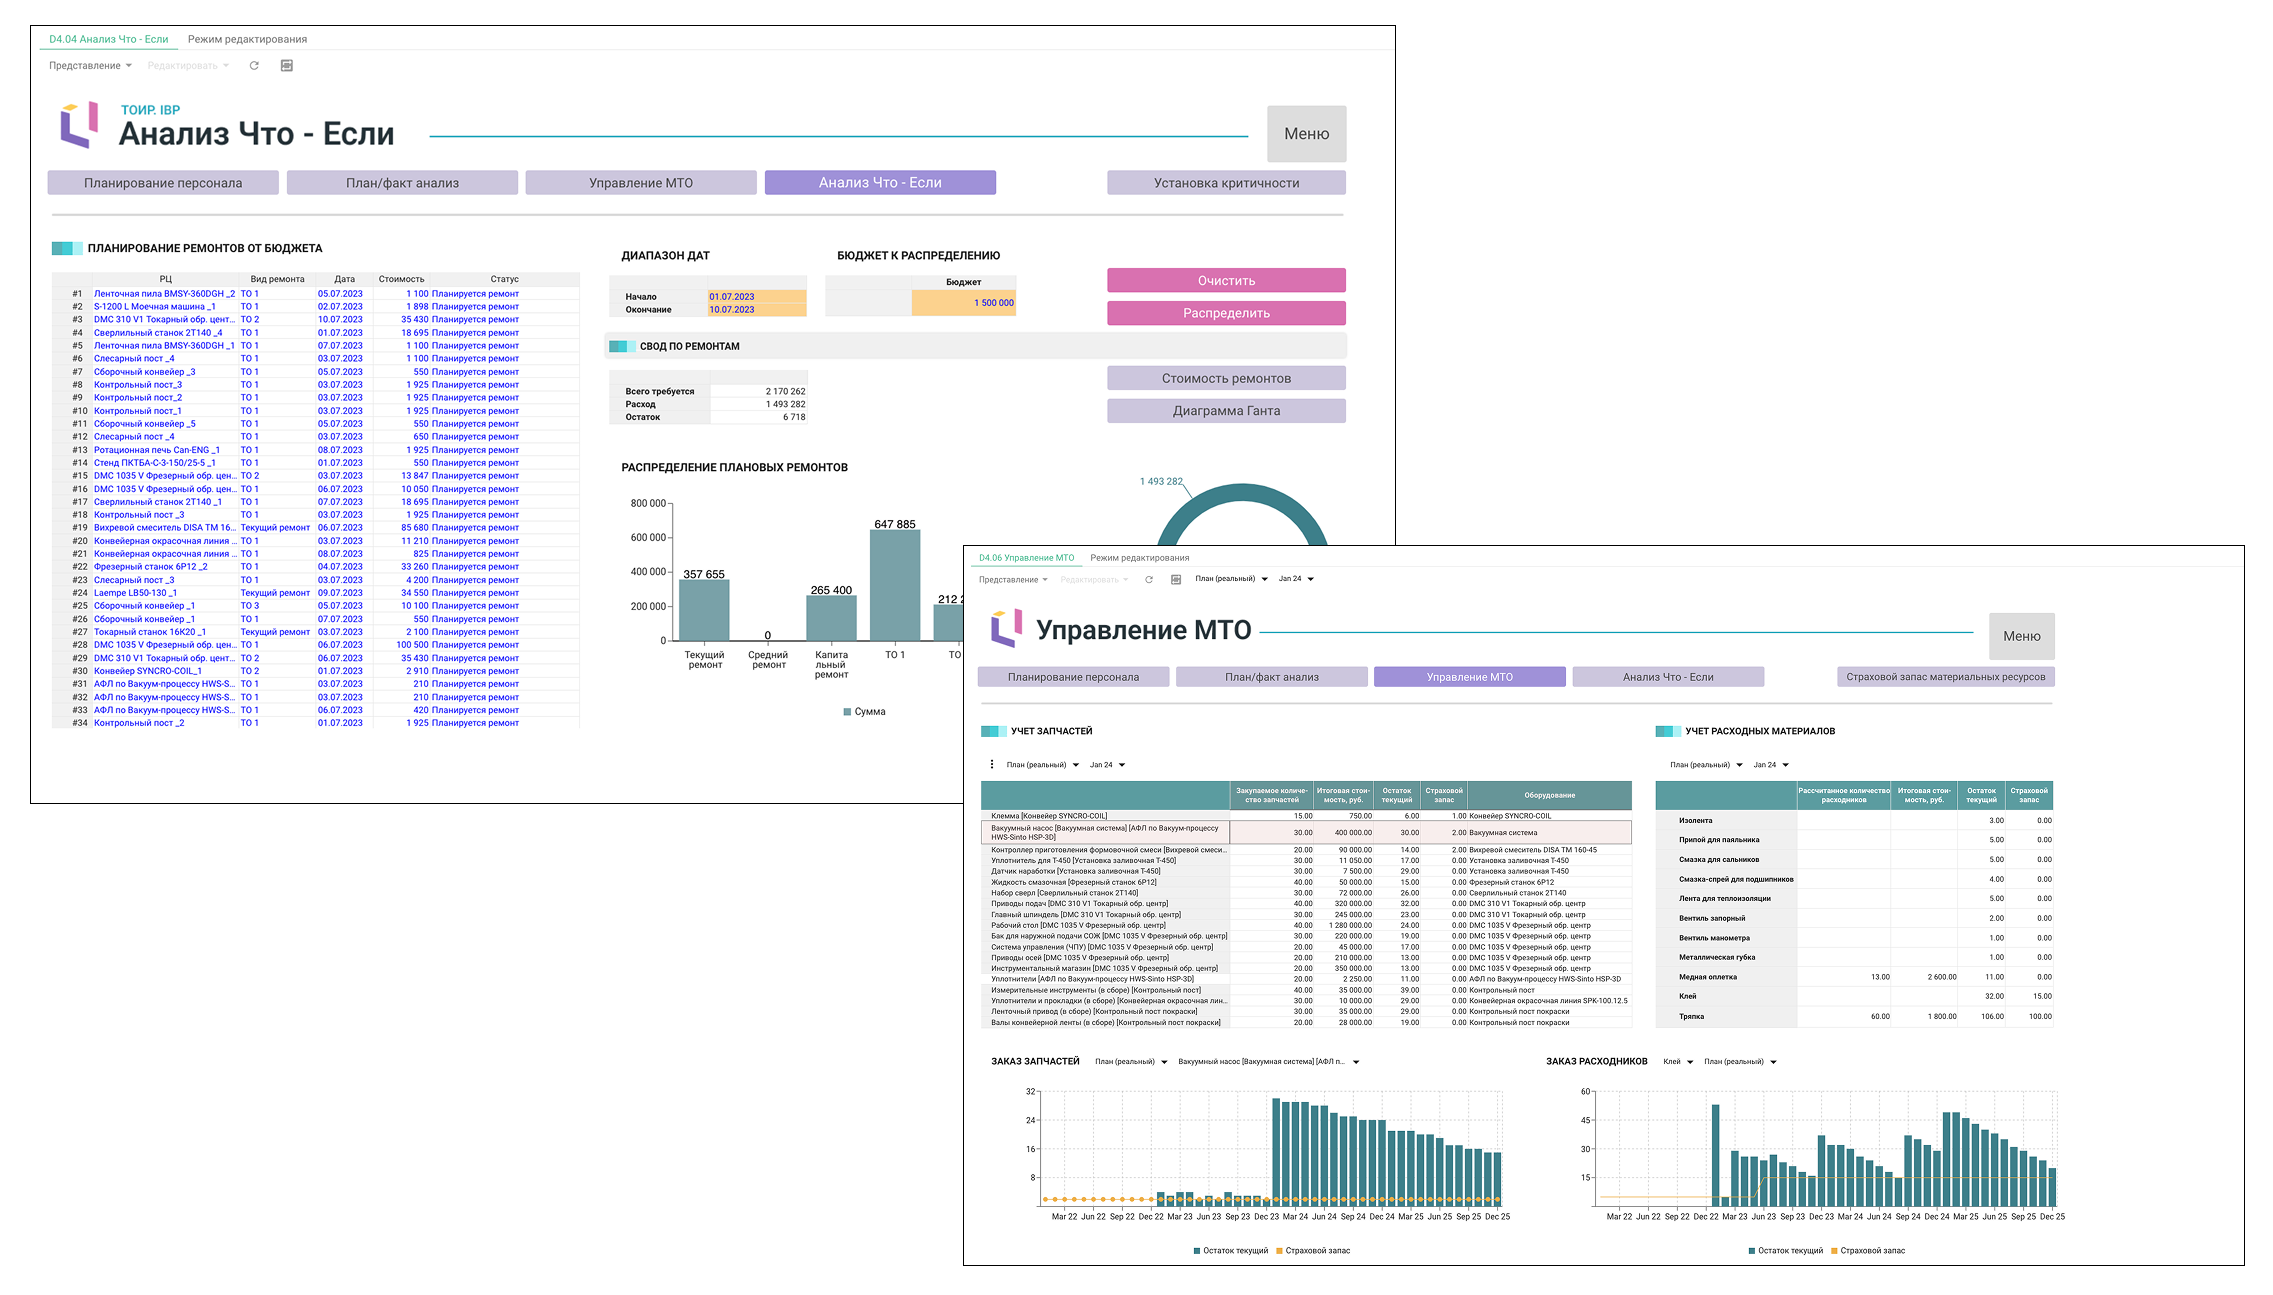Click budget input field showing 1 500 000
2273x1295 pixels.
pos(963,303)
